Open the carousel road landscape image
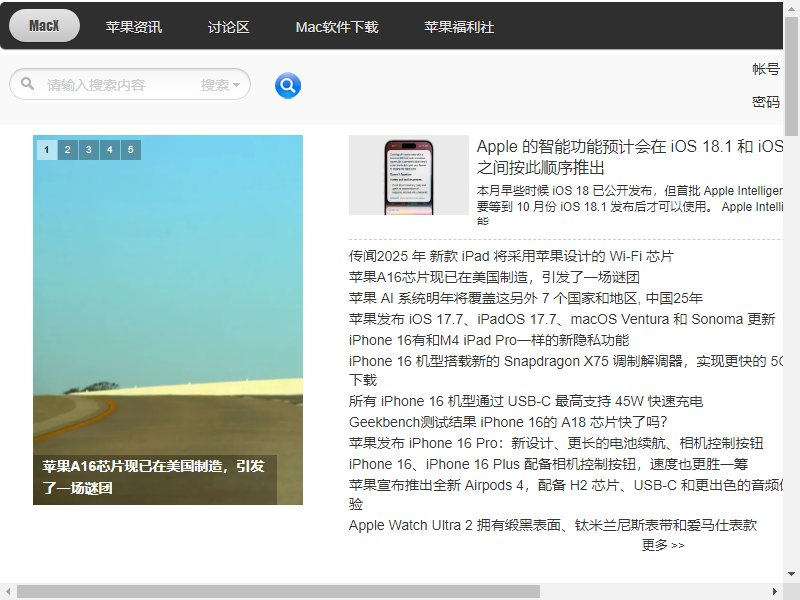The height and width of the screenshot is (600, 800). pos(168,306)
